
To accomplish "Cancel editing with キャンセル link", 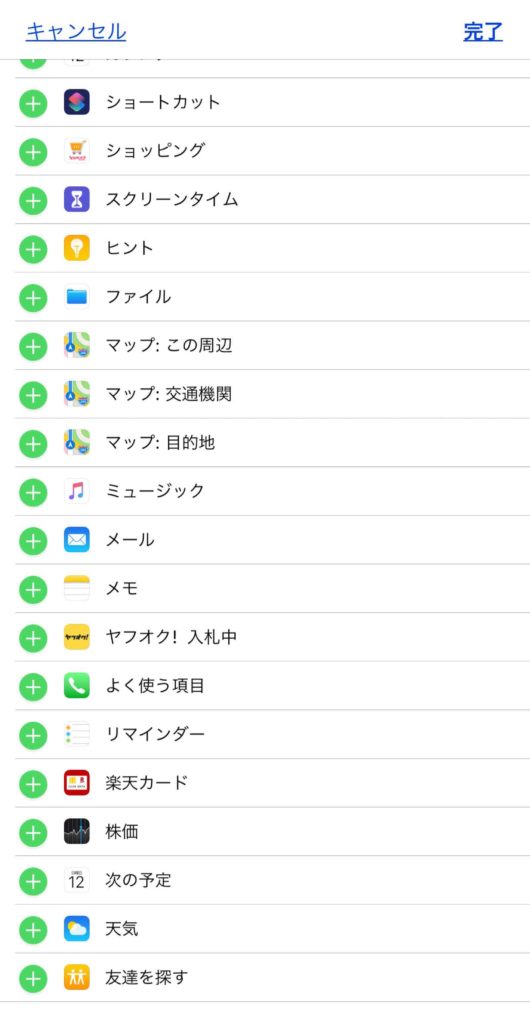I will coord(76,31).
